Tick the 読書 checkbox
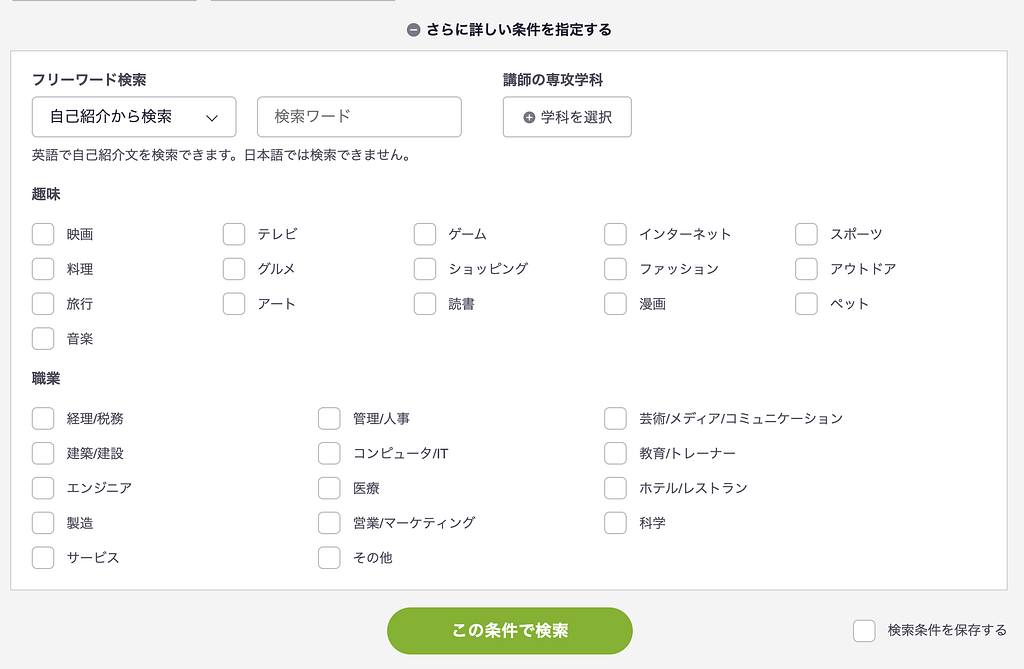1024x669 pixels. [425, 304]
